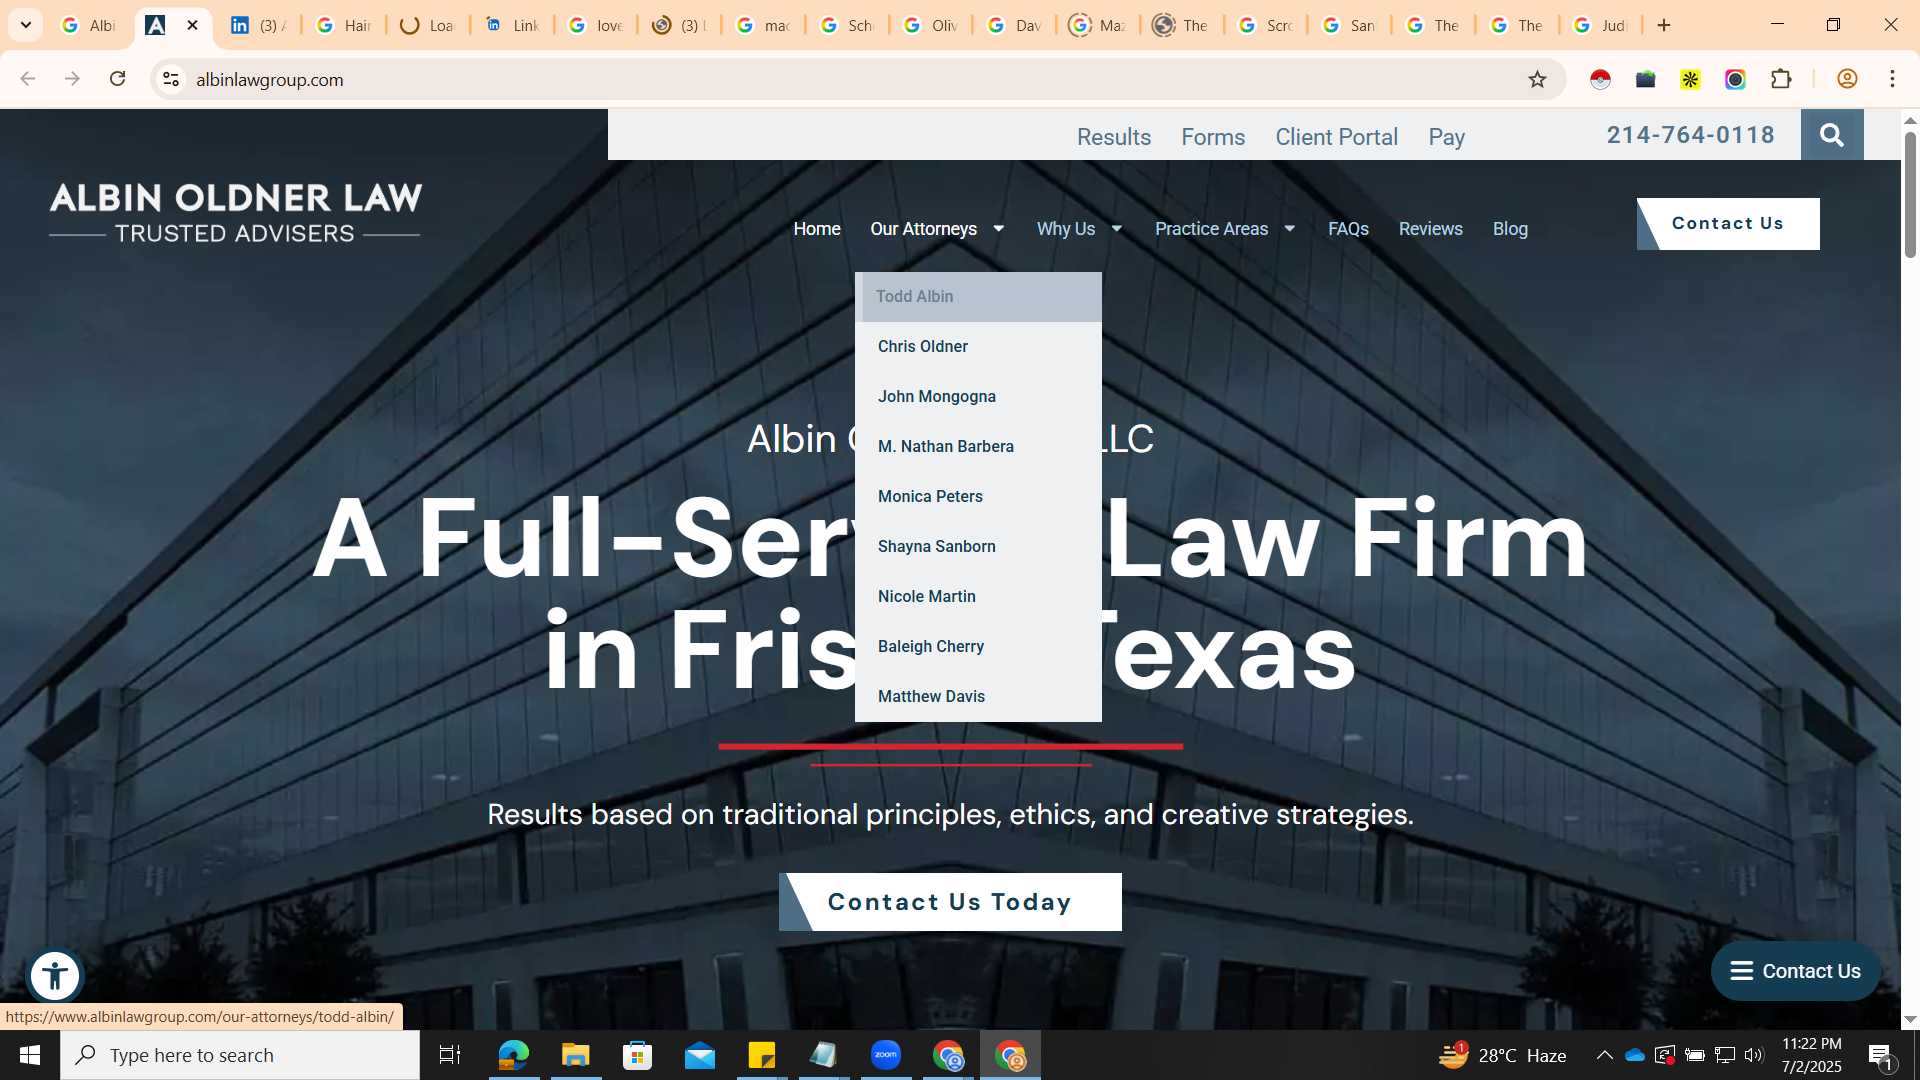This screenshot has height=1080, width=1920.
Task: Select Chris Oldner from attorneys menu
Action: [x=978, y=347]
